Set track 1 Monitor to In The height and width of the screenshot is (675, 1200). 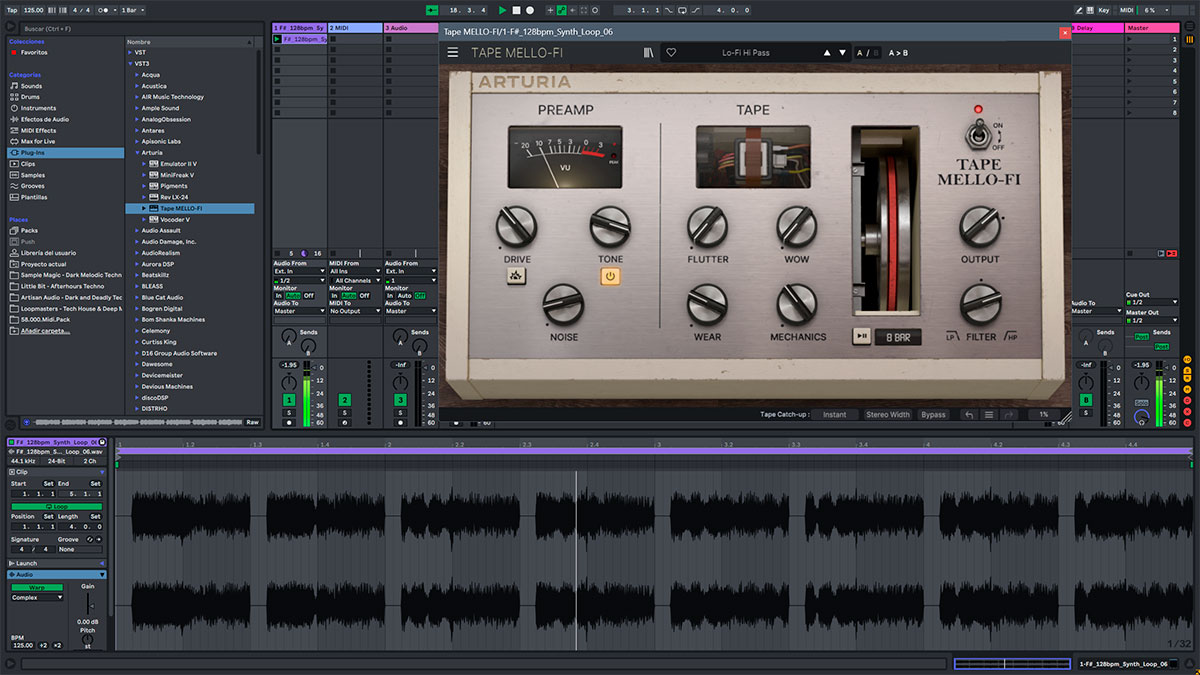point(278,296)
